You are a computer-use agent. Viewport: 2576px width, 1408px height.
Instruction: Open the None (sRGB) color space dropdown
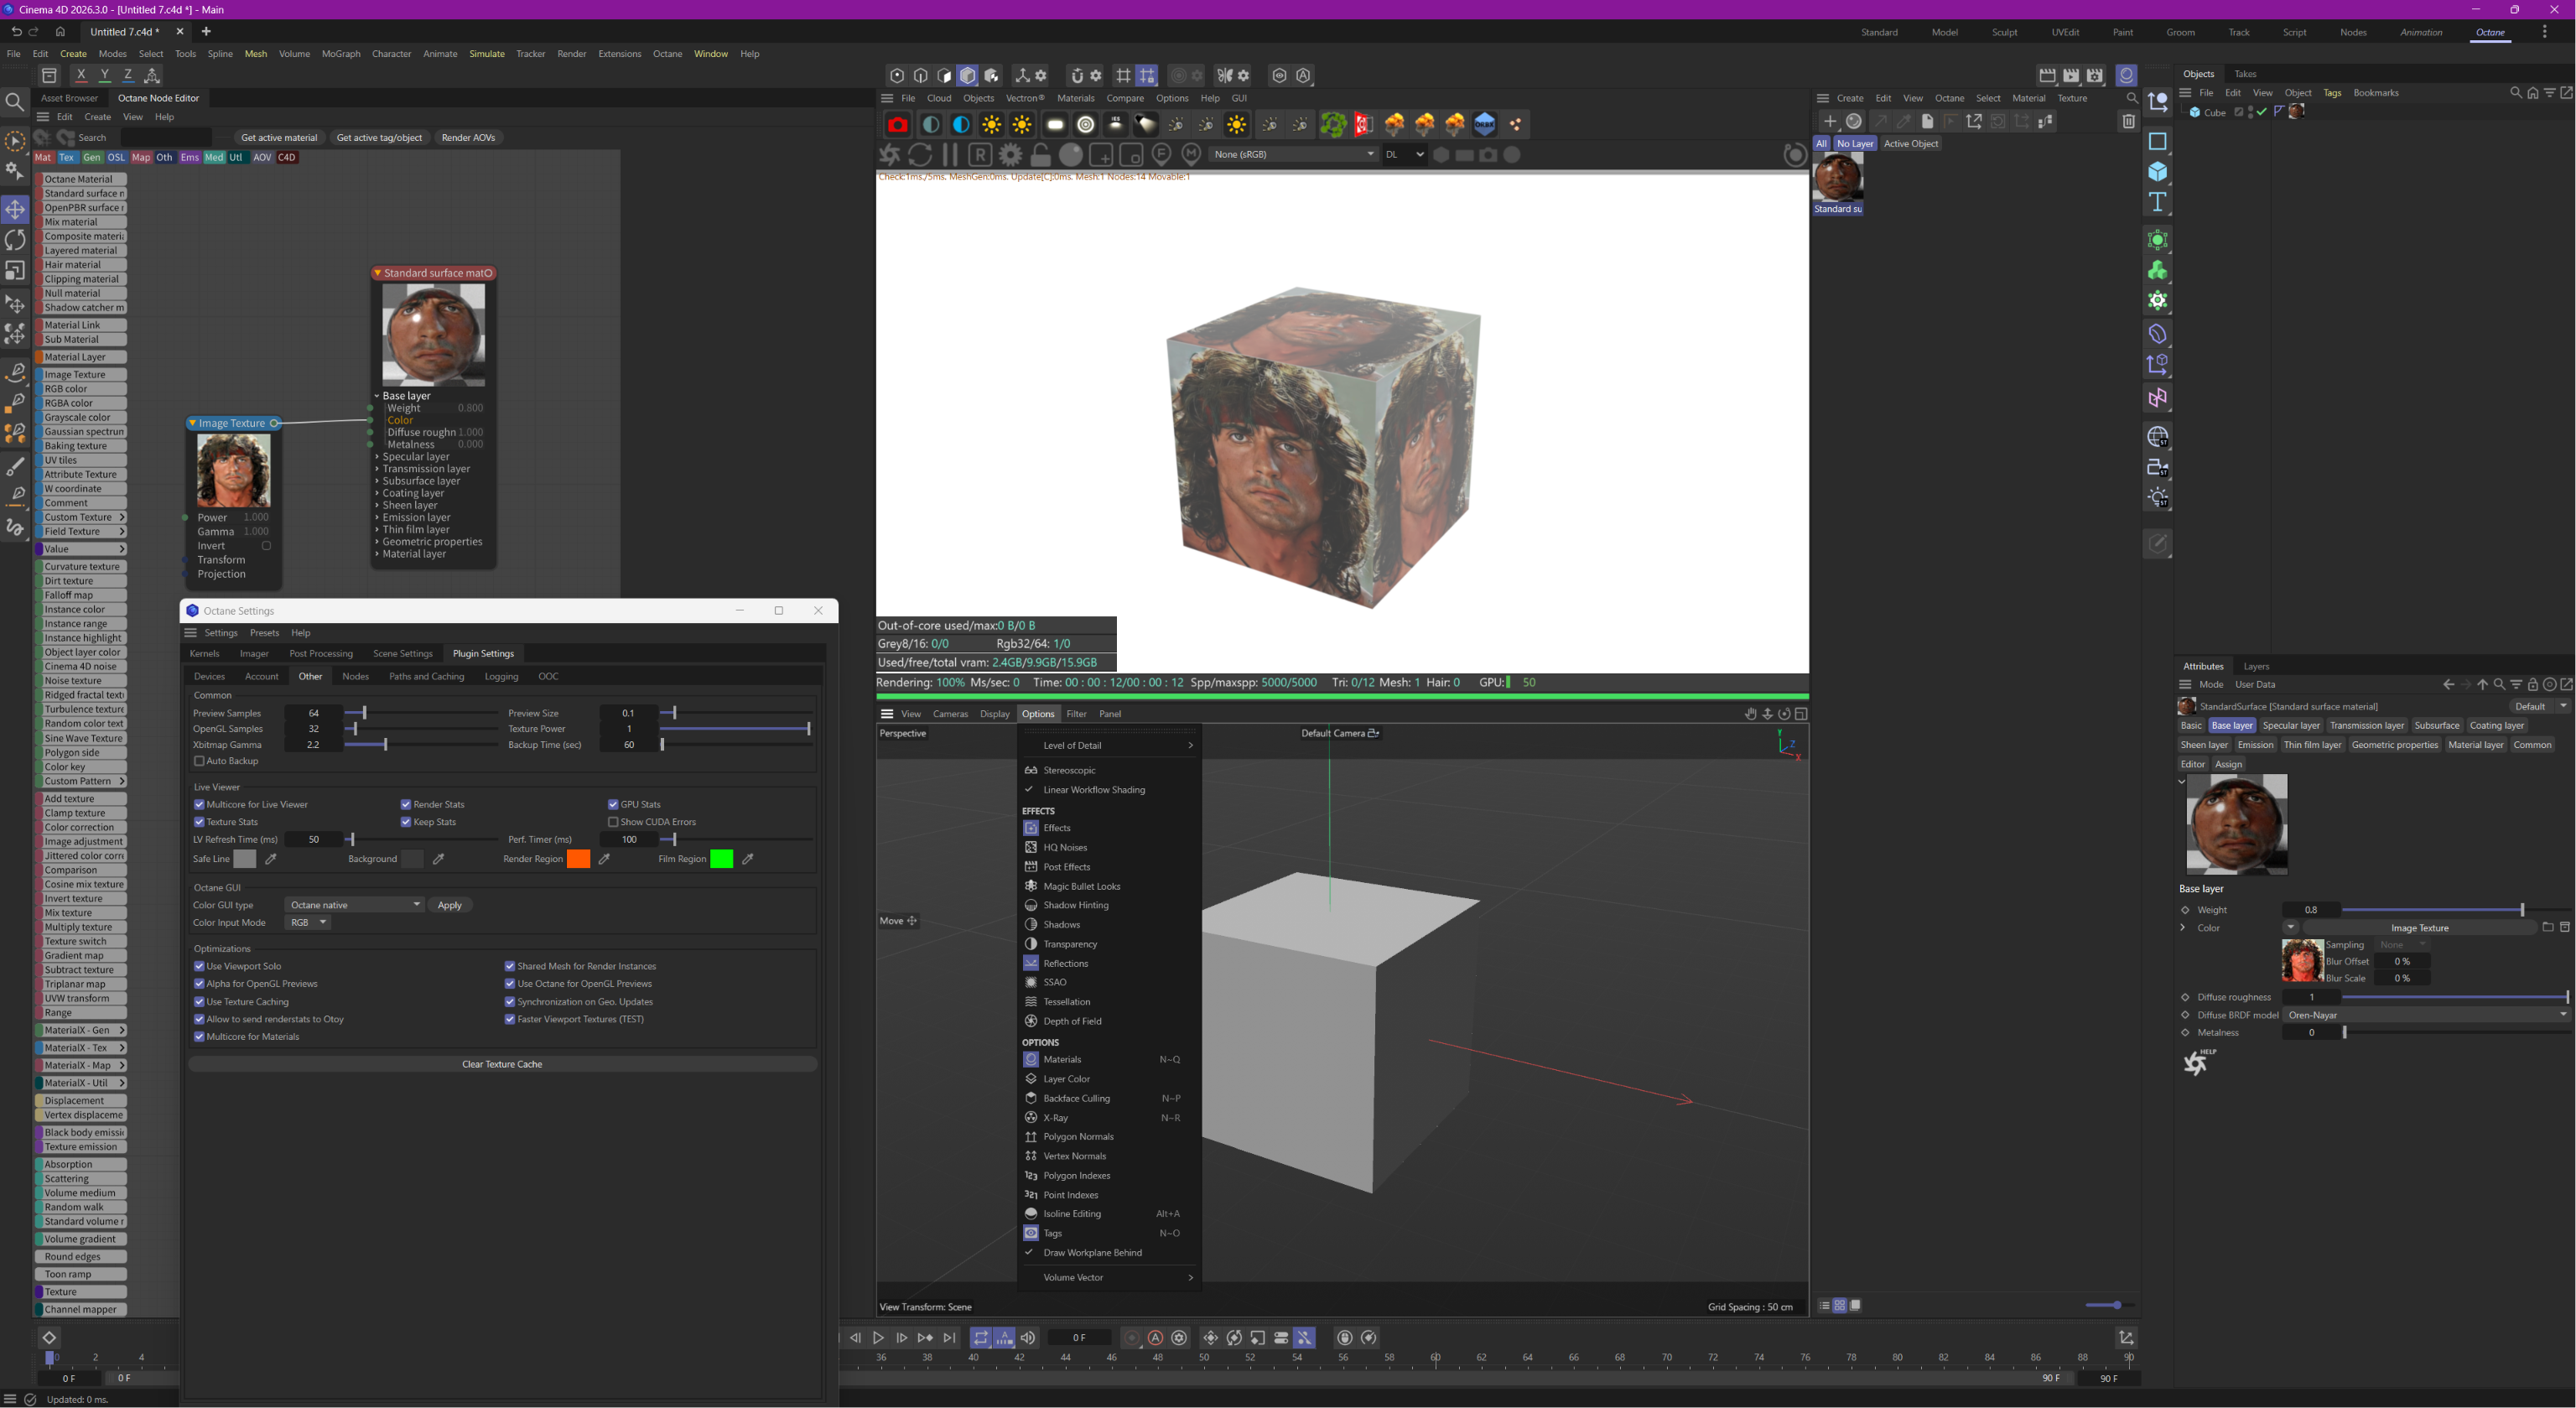pyautogui.click(x=1293, y=154)
